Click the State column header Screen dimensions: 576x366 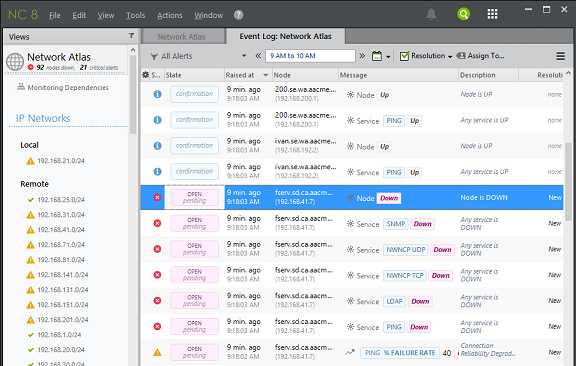click(194, 75)
